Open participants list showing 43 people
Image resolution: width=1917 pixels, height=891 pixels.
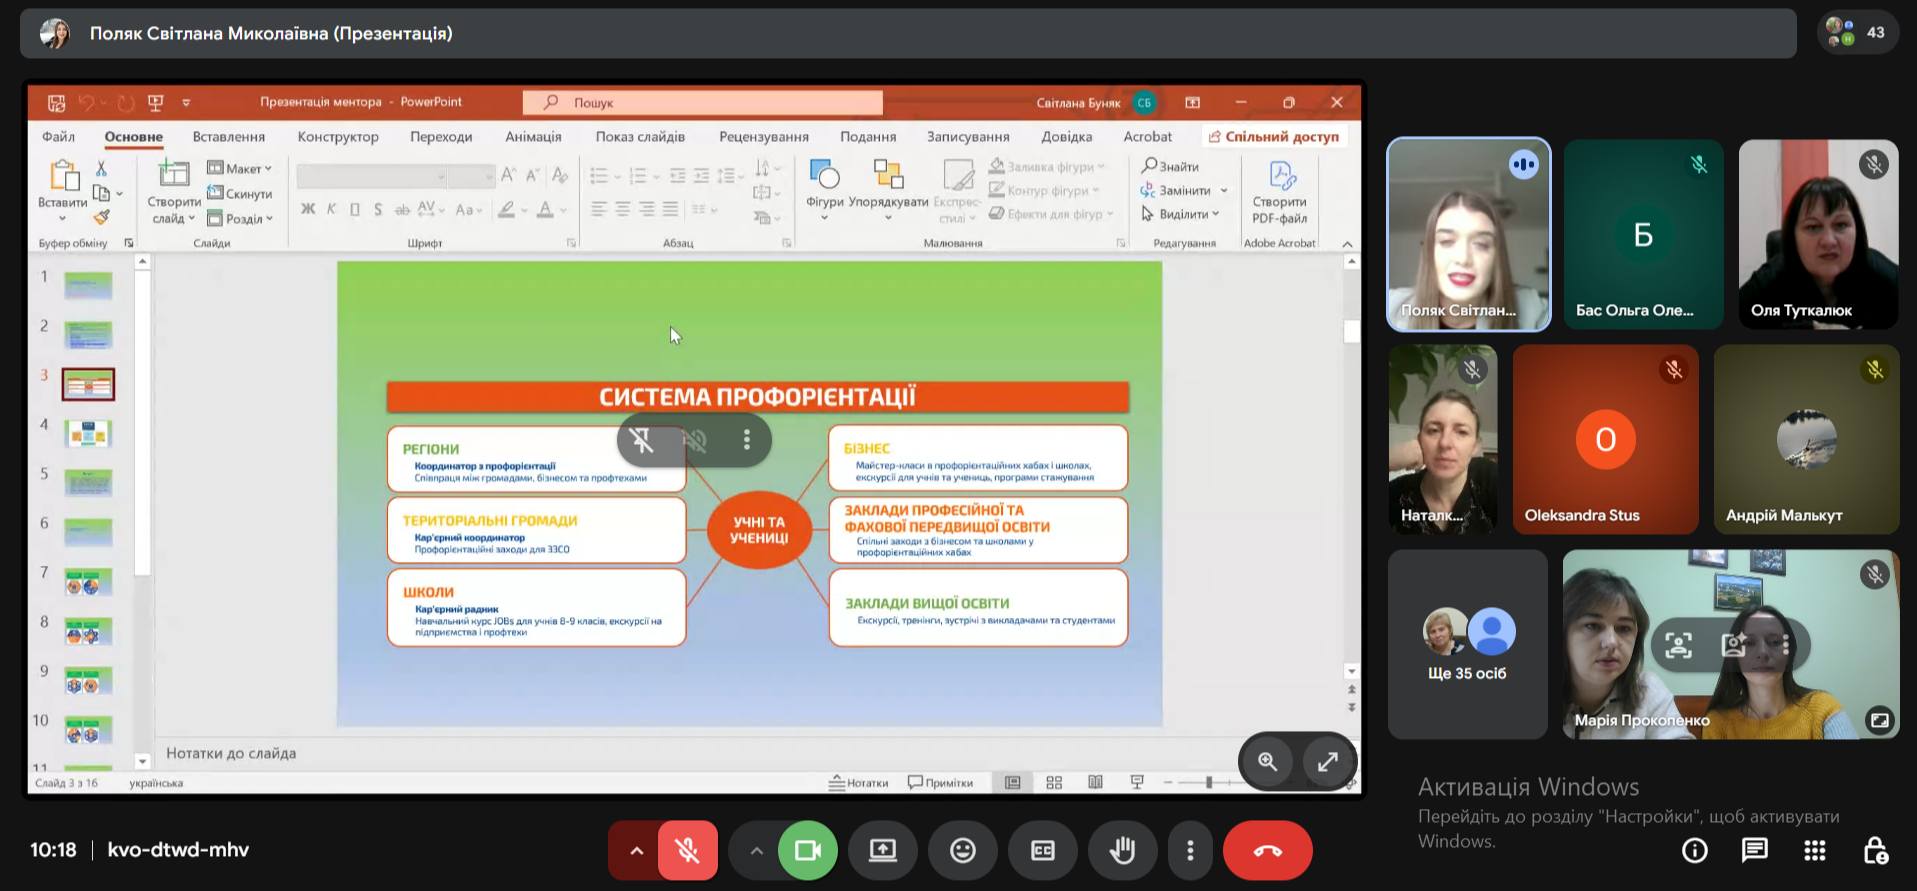[1857, 33]
